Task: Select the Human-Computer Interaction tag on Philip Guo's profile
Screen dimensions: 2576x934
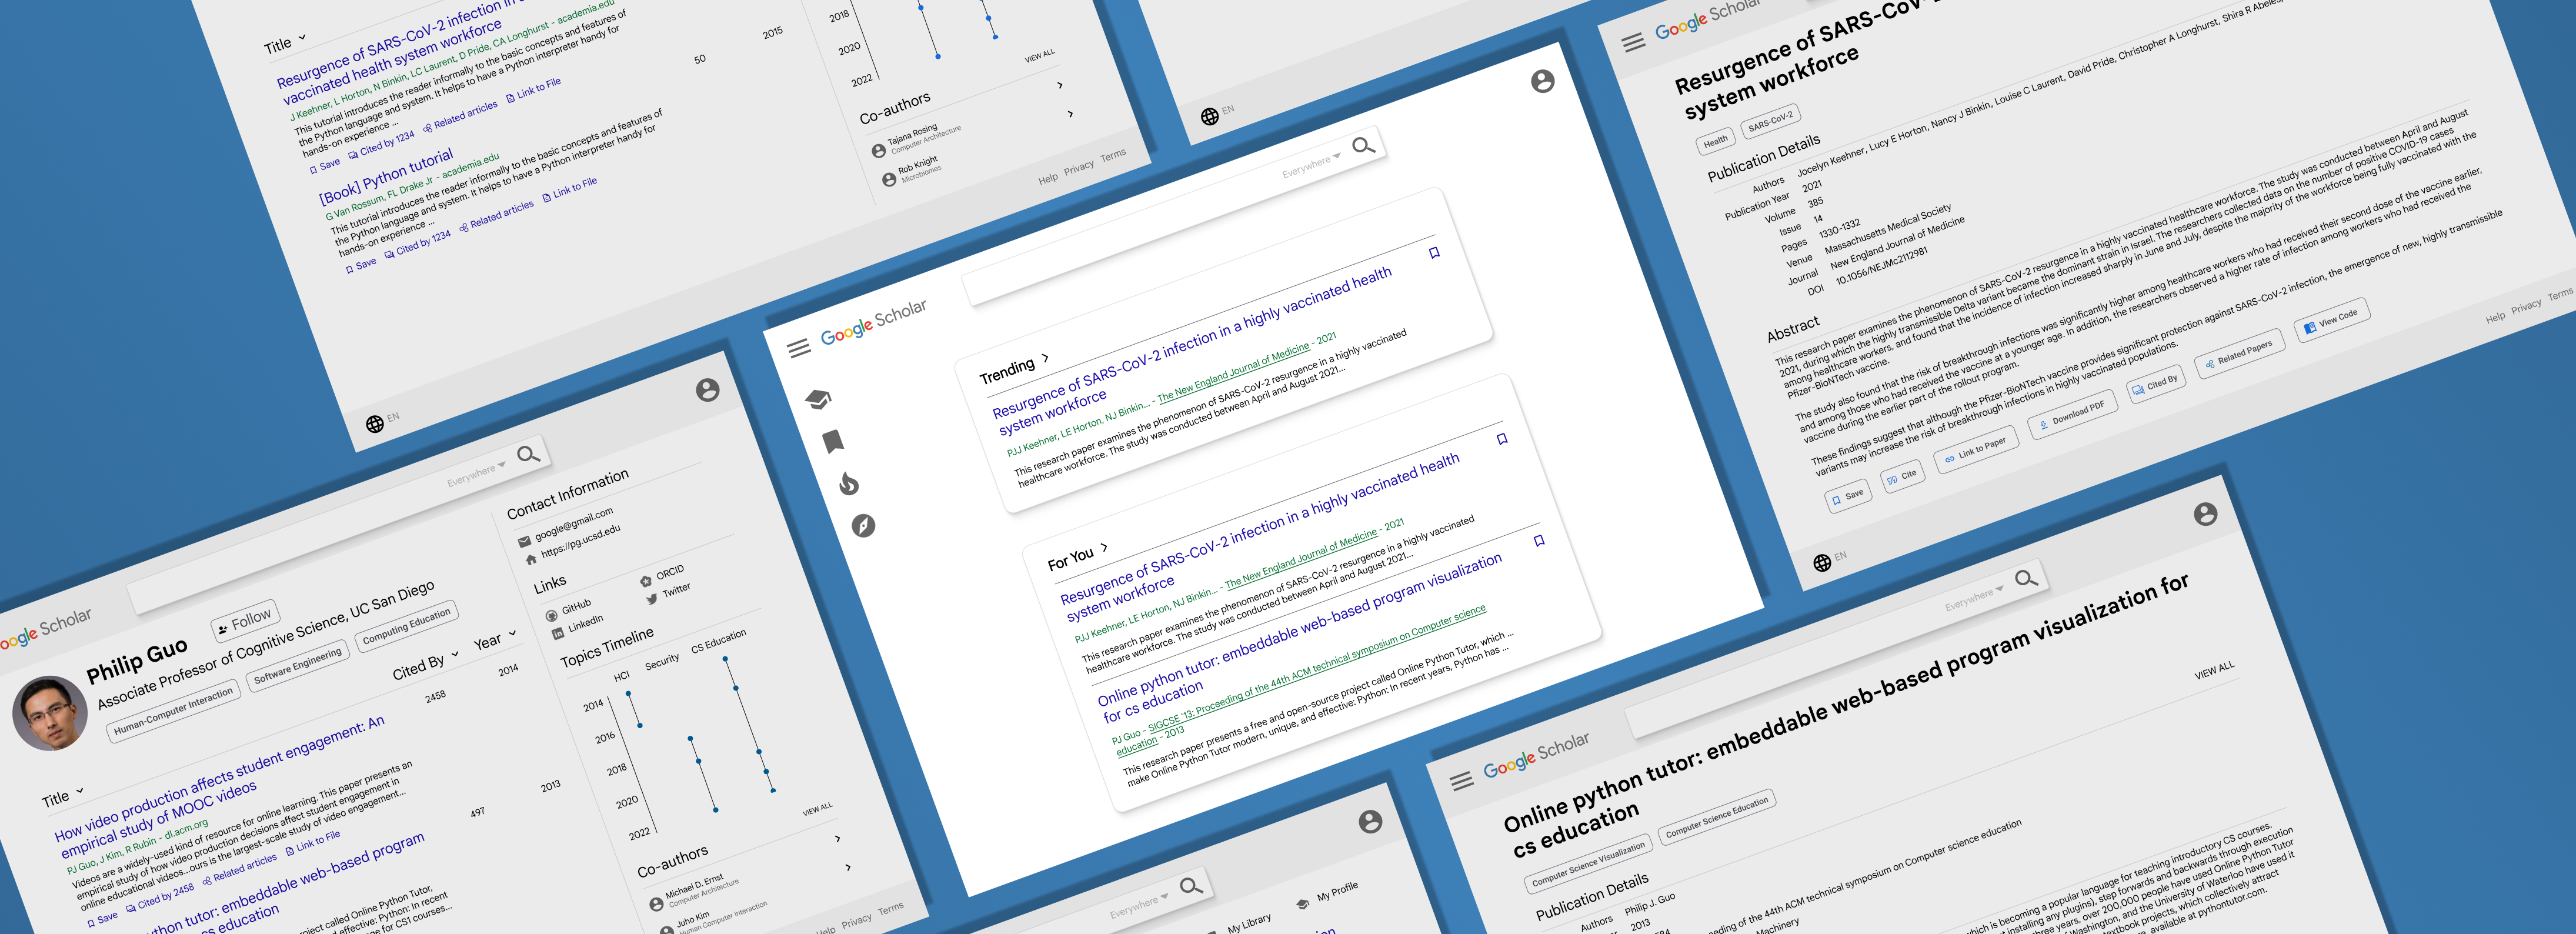Action: pos(172,711)
